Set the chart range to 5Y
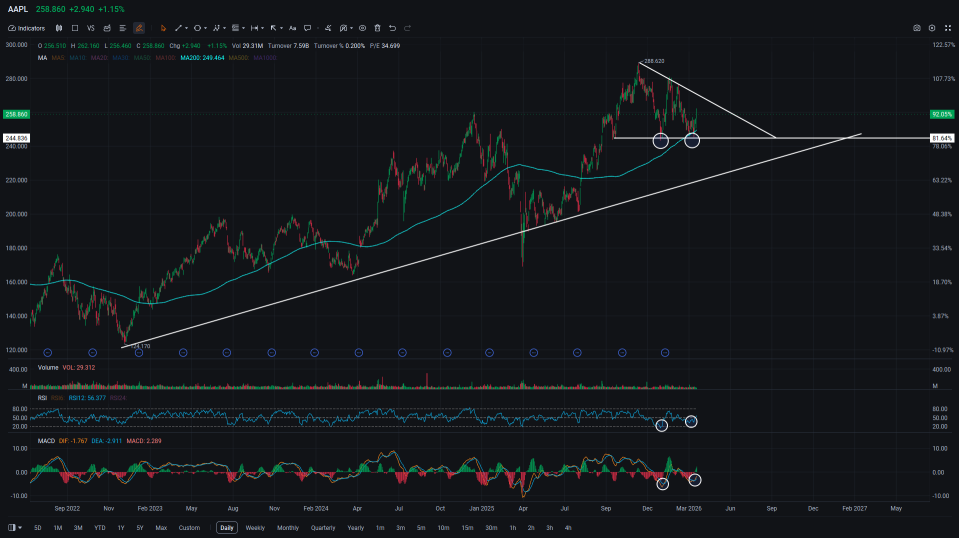Screen dimensions: 959x538 [x=140, y=528]
